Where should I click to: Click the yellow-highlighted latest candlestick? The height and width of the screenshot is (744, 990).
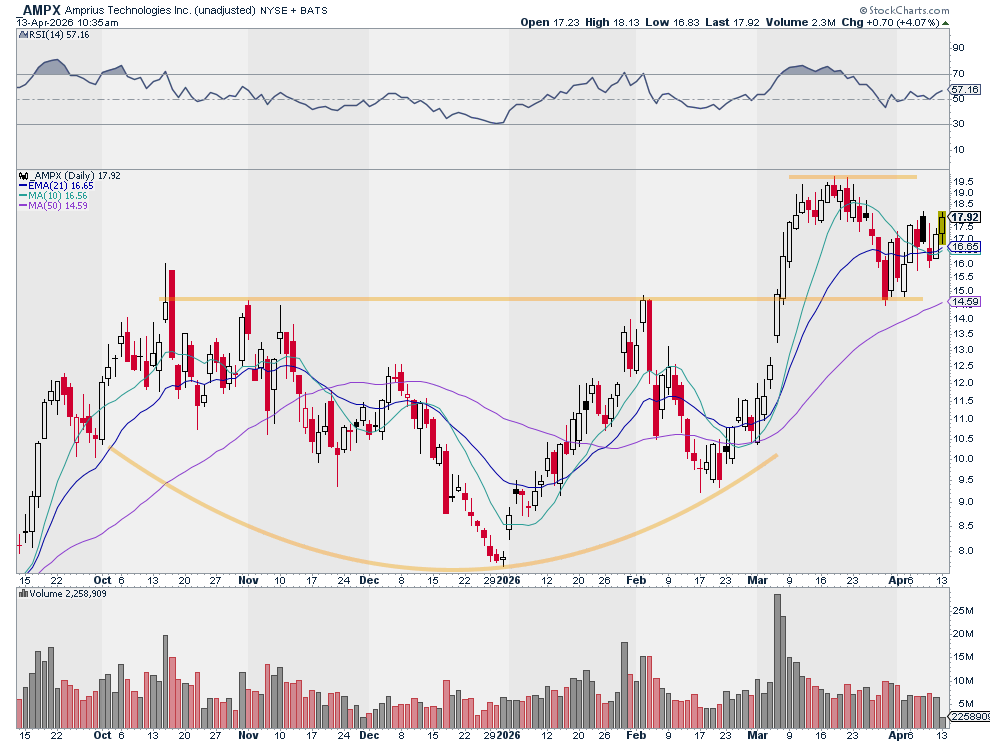(942, 229)
